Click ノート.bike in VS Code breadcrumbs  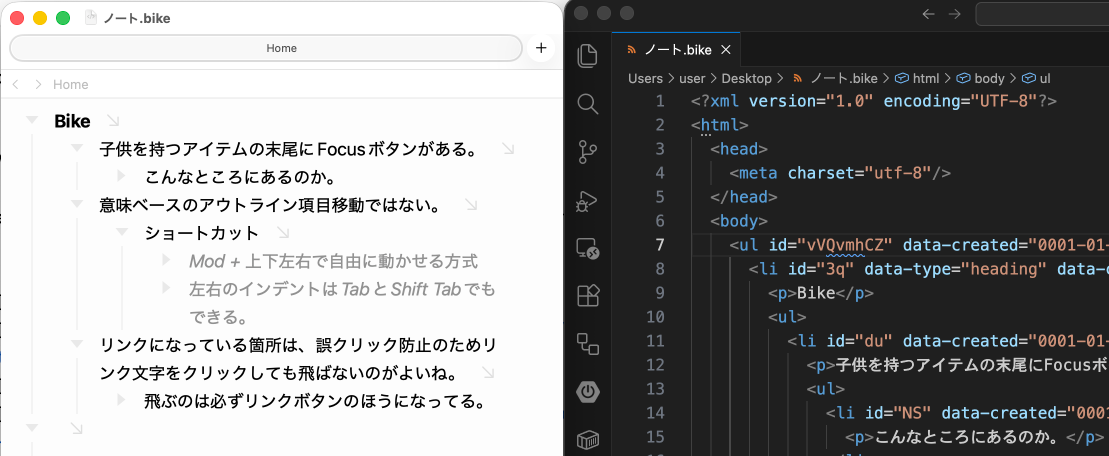pos(843,78)
